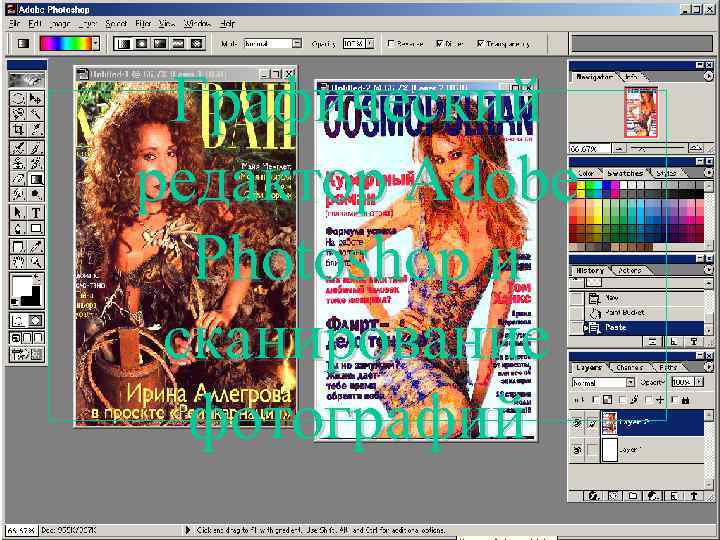Select the Move tool

(36, 99)
